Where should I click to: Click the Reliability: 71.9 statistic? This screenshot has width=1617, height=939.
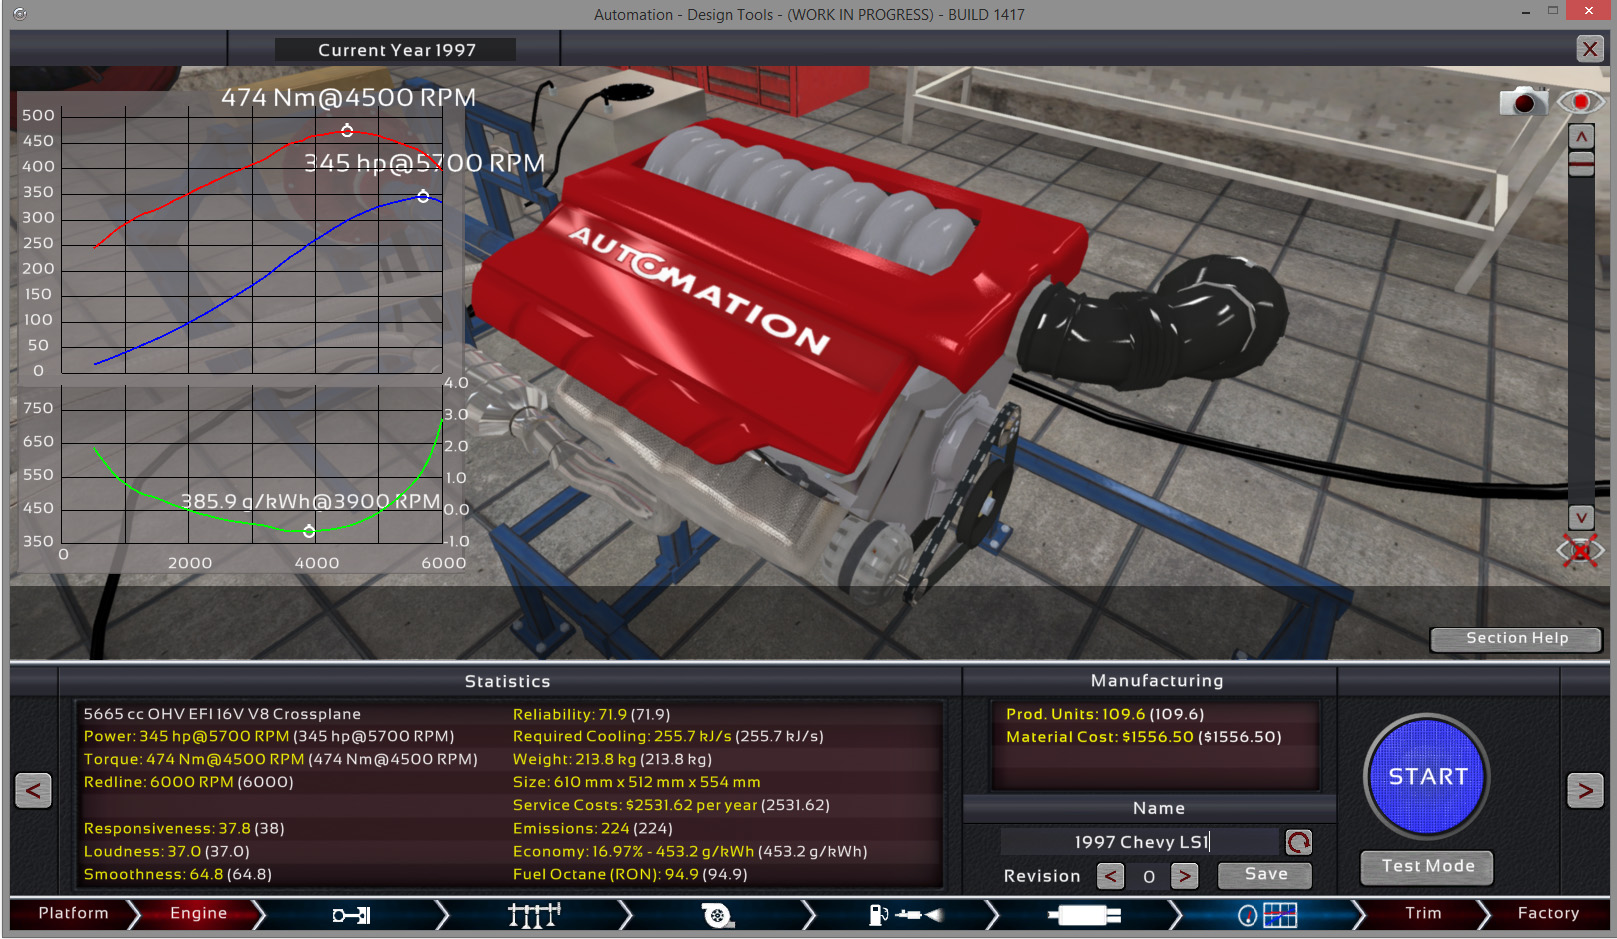click(x=591, y=715)
